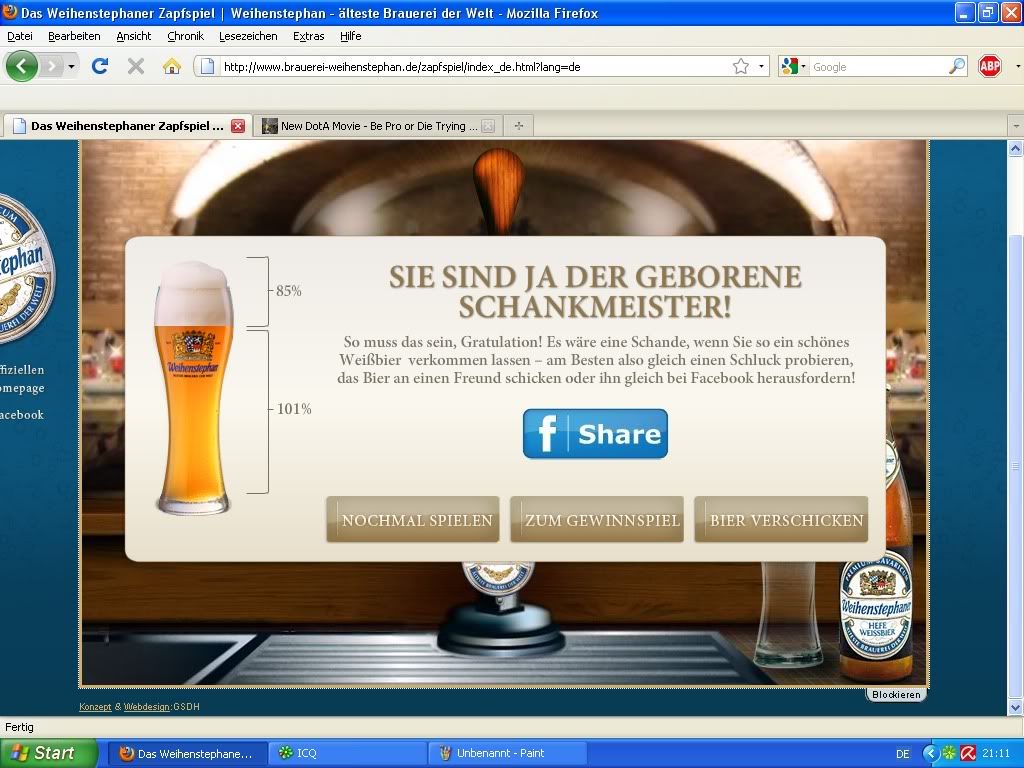Open the search engine selector dropdown
1024x768 pixels.
pyautogui.click(x=793, y=66)
